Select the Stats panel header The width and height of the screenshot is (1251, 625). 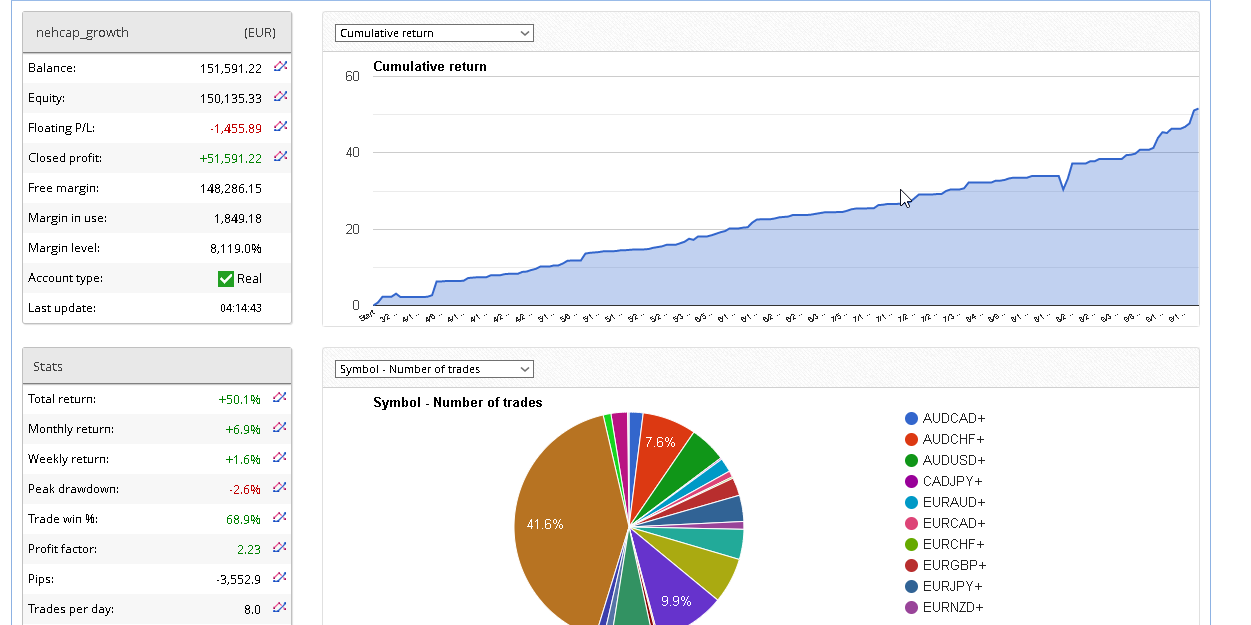(157, 367)
